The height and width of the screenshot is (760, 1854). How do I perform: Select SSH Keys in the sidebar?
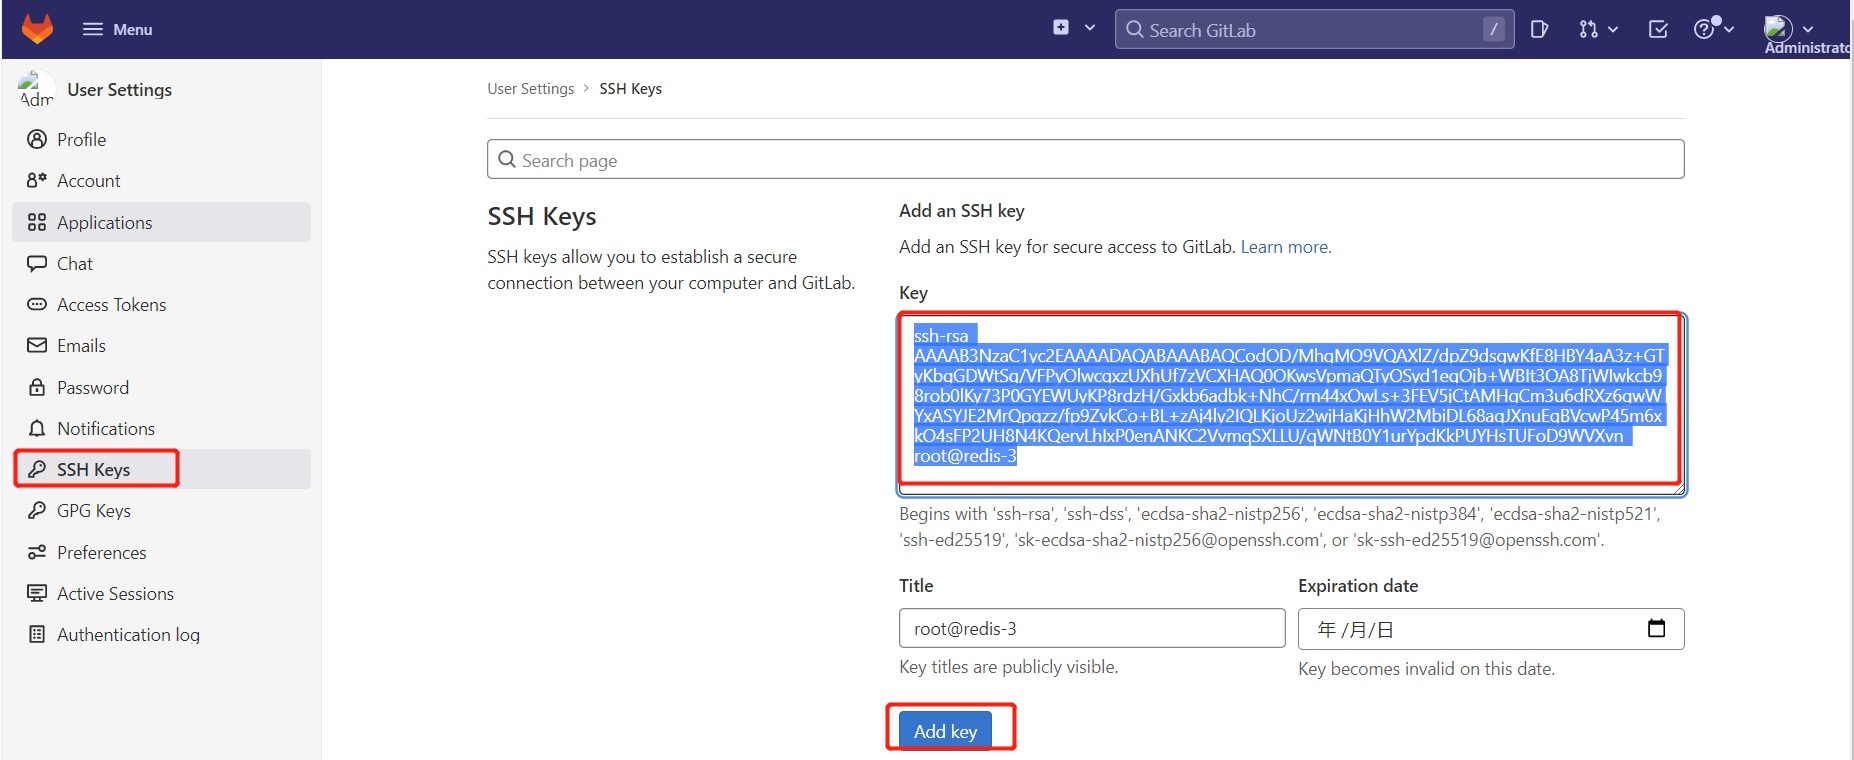(x=162, y=469)
